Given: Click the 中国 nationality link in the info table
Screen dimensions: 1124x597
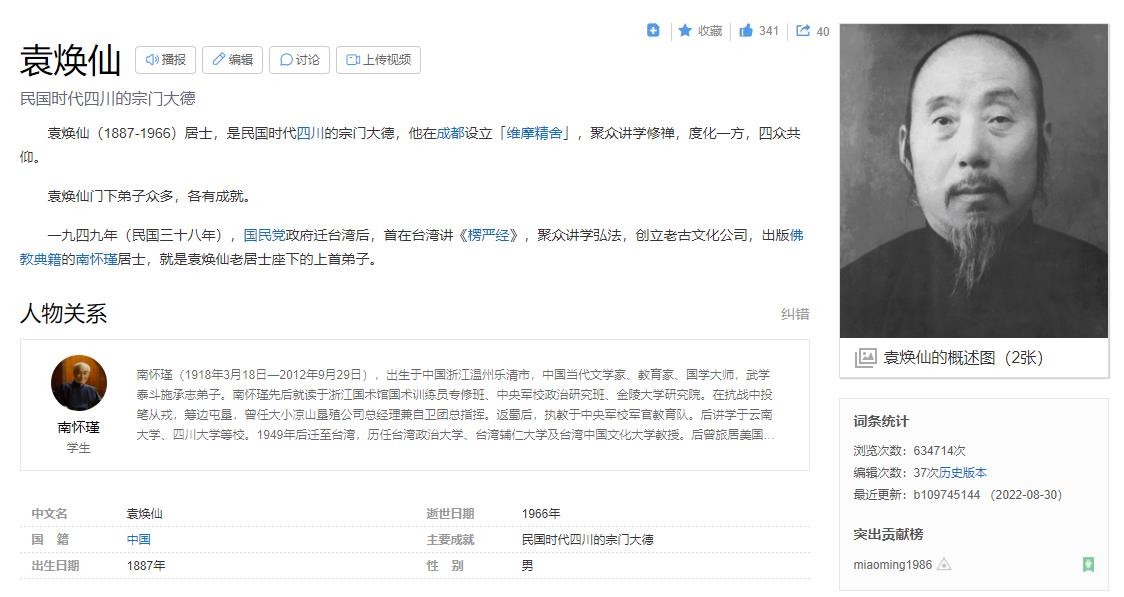Looking at the screenshot, I should pos(138,540).
